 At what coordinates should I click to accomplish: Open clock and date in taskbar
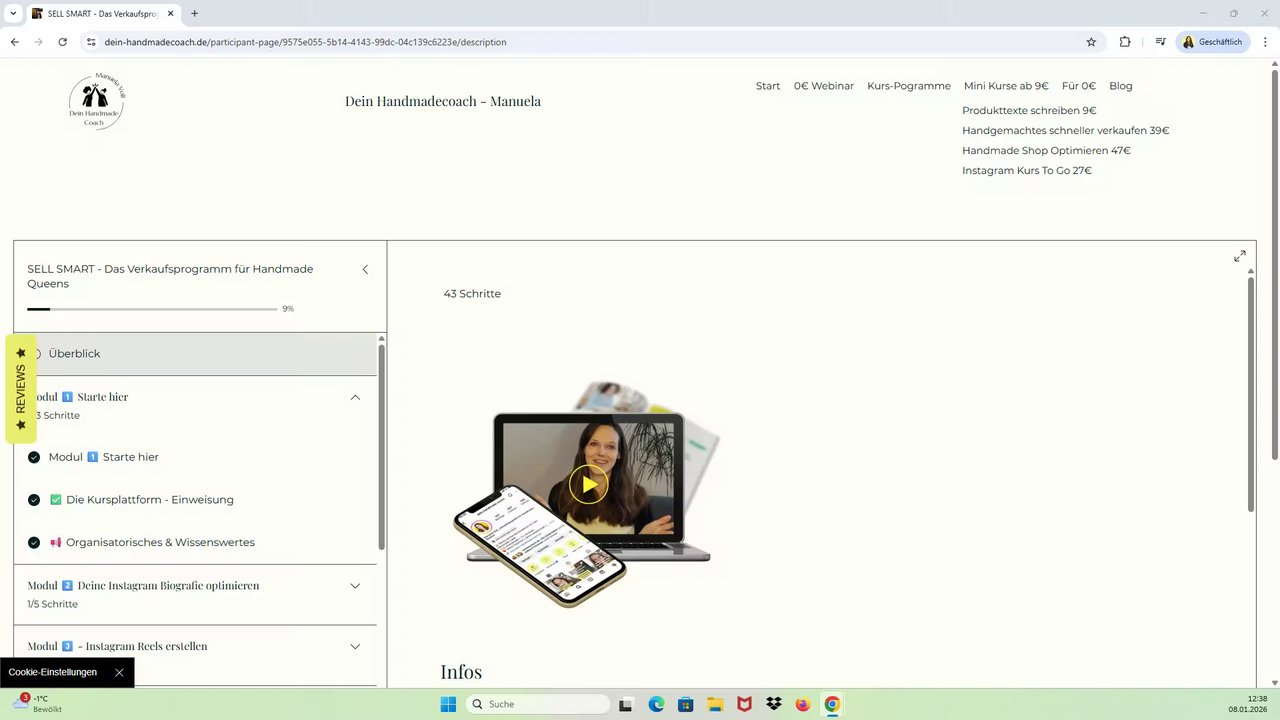1249,704
